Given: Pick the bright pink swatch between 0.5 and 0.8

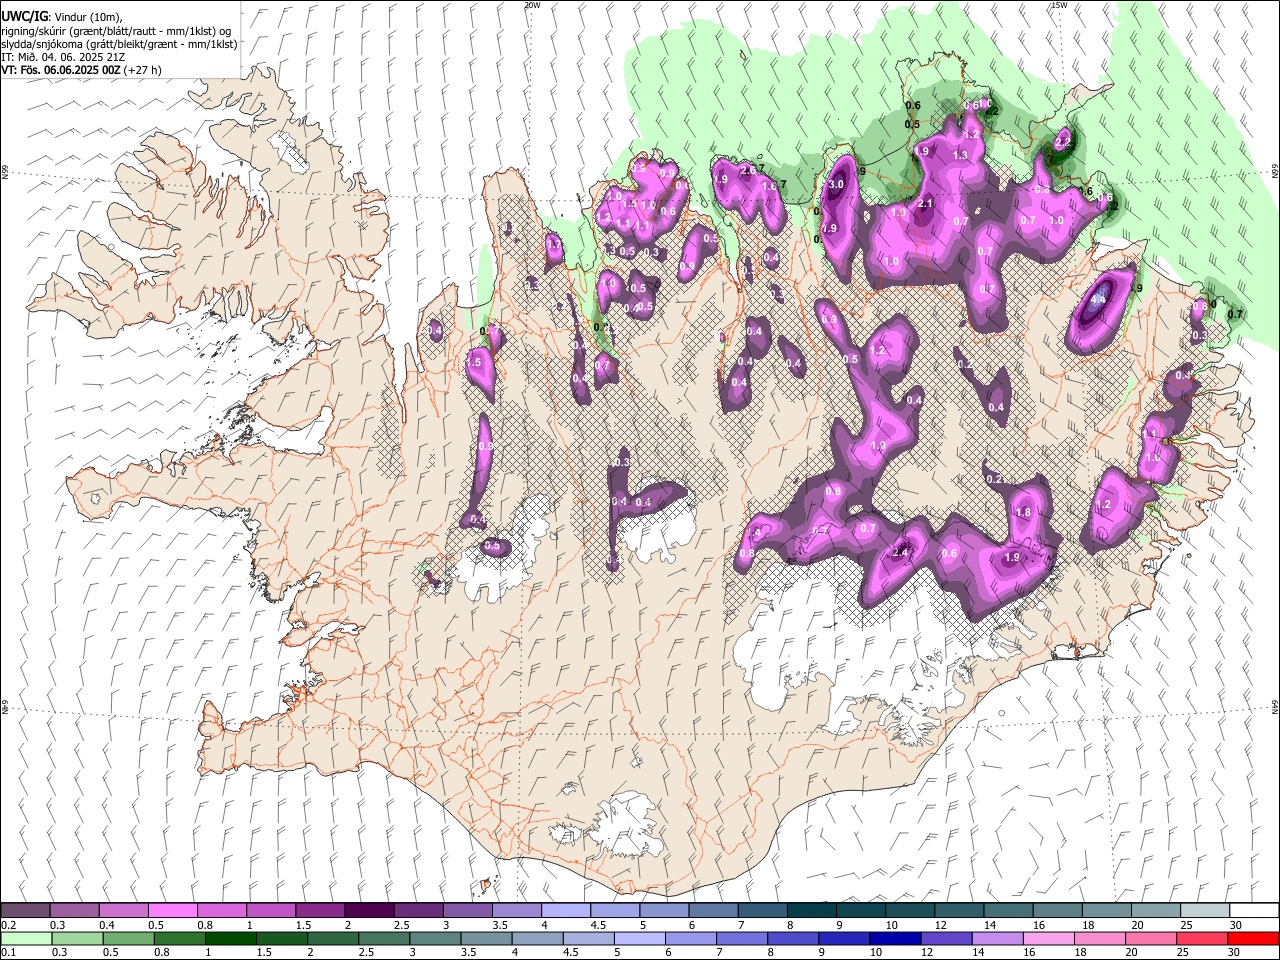Looking at the screenshot, I should pyautogui.click(x=173, y=911).
